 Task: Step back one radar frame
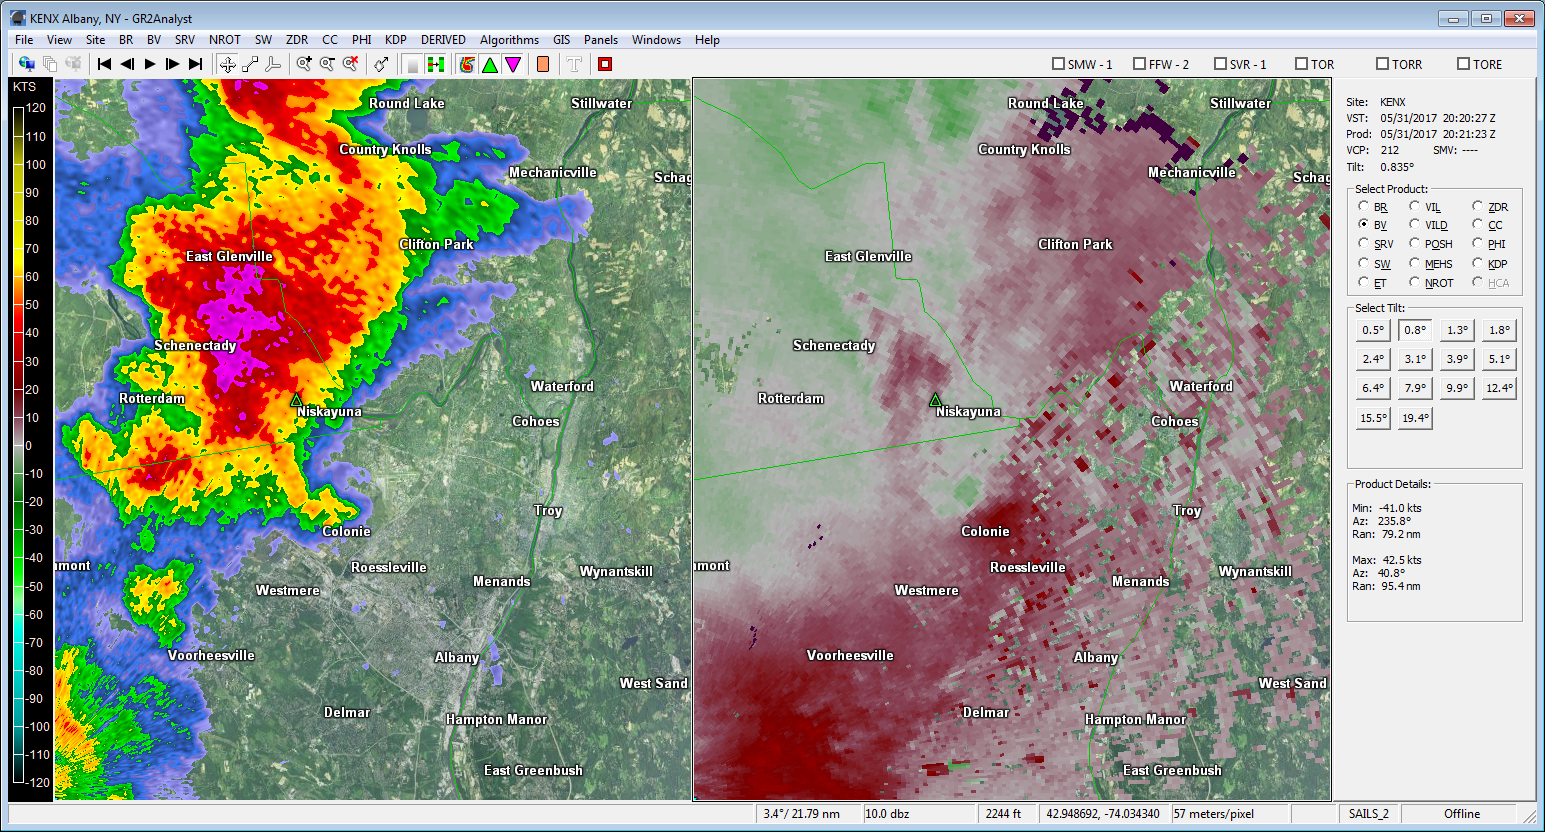pos(128,64)
